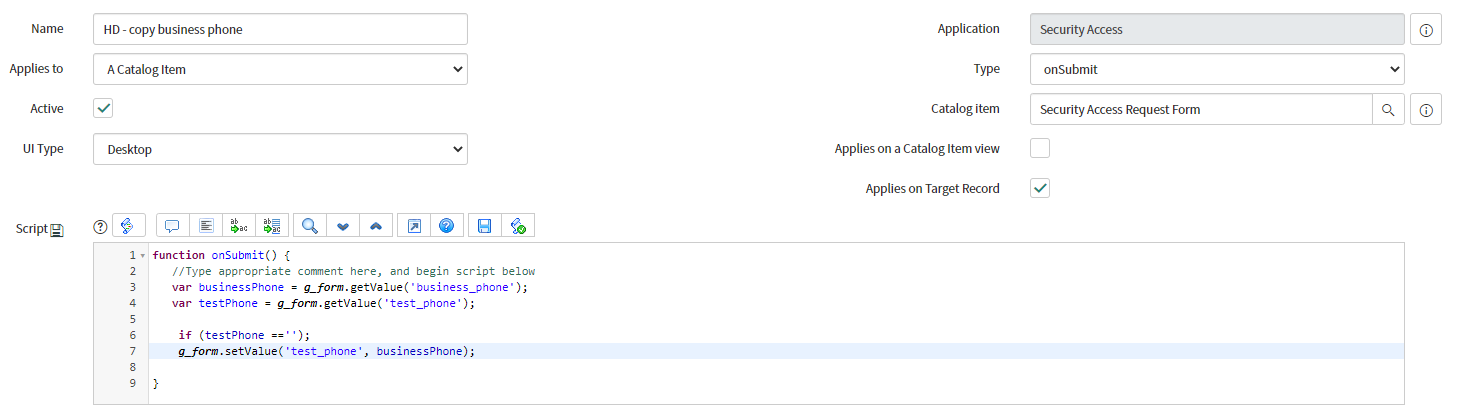The width and height of the screenshot is (1471, 416).
Task: Open info icon next to Catalog item
Action: coord(1426,109)
